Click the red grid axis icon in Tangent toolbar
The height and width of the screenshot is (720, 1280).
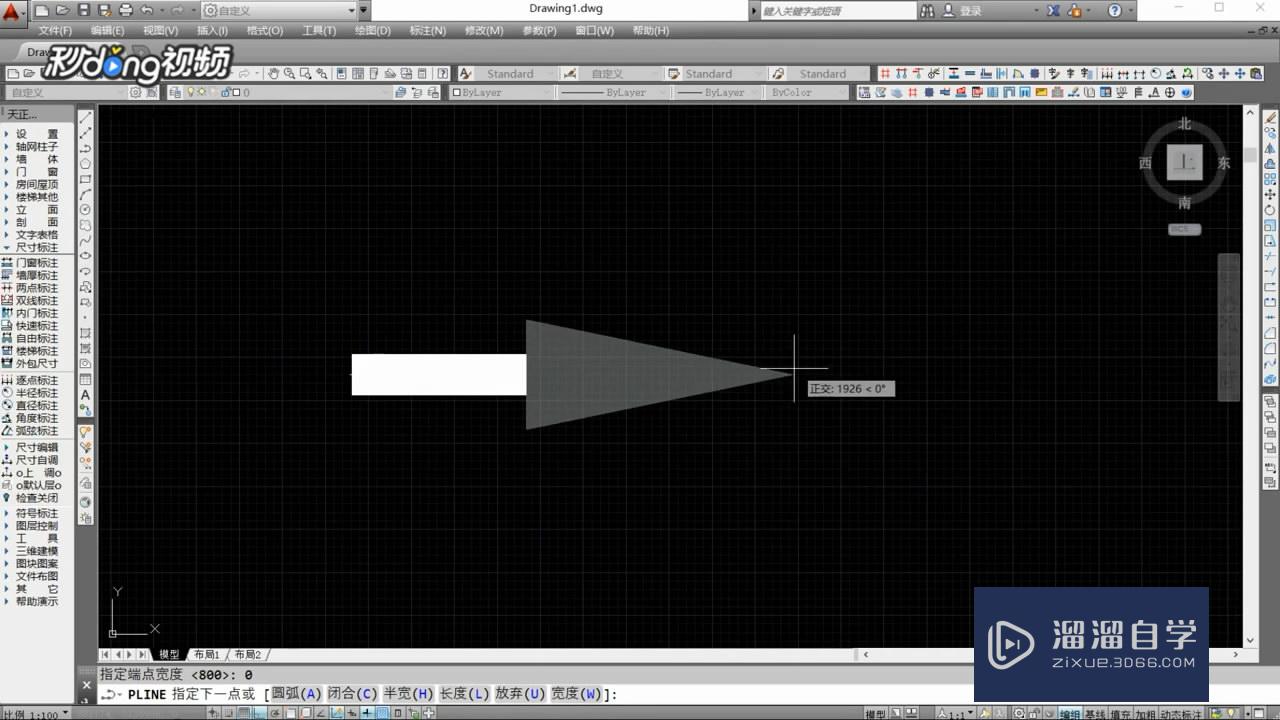coord(886,73)
